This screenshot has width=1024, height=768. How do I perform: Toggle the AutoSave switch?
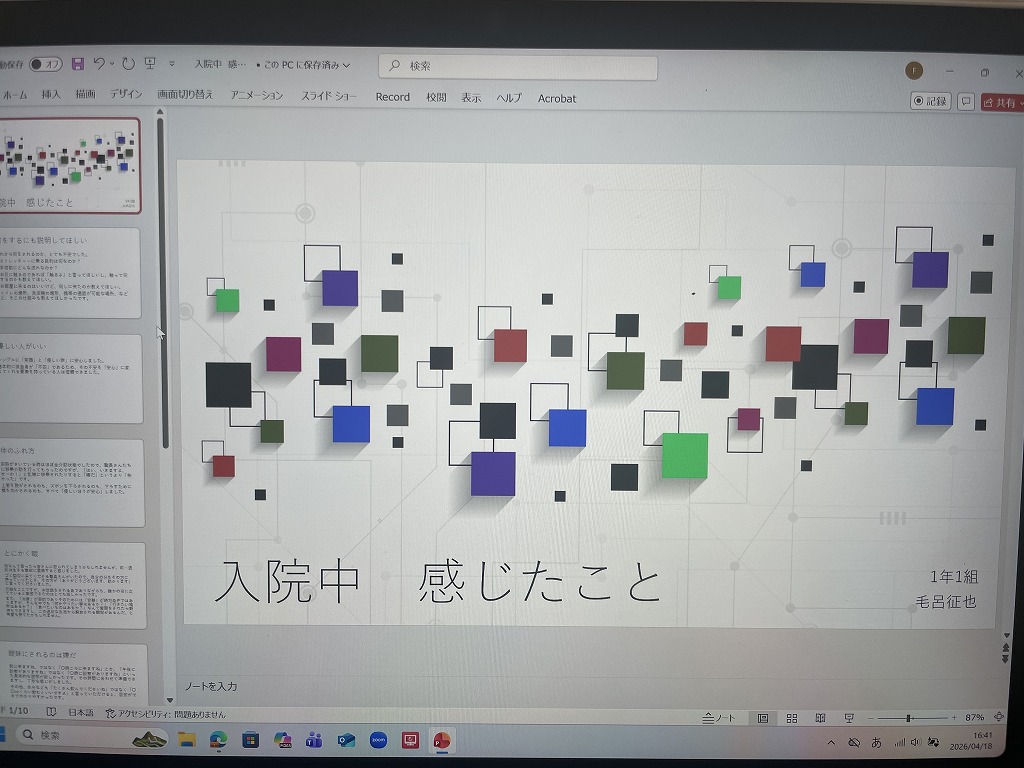[45, 64]
